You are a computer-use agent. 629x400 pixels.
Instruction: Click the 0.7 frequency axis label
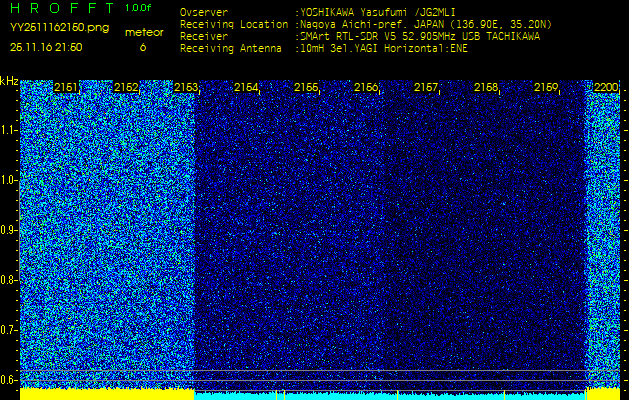(x=7, y=330)
